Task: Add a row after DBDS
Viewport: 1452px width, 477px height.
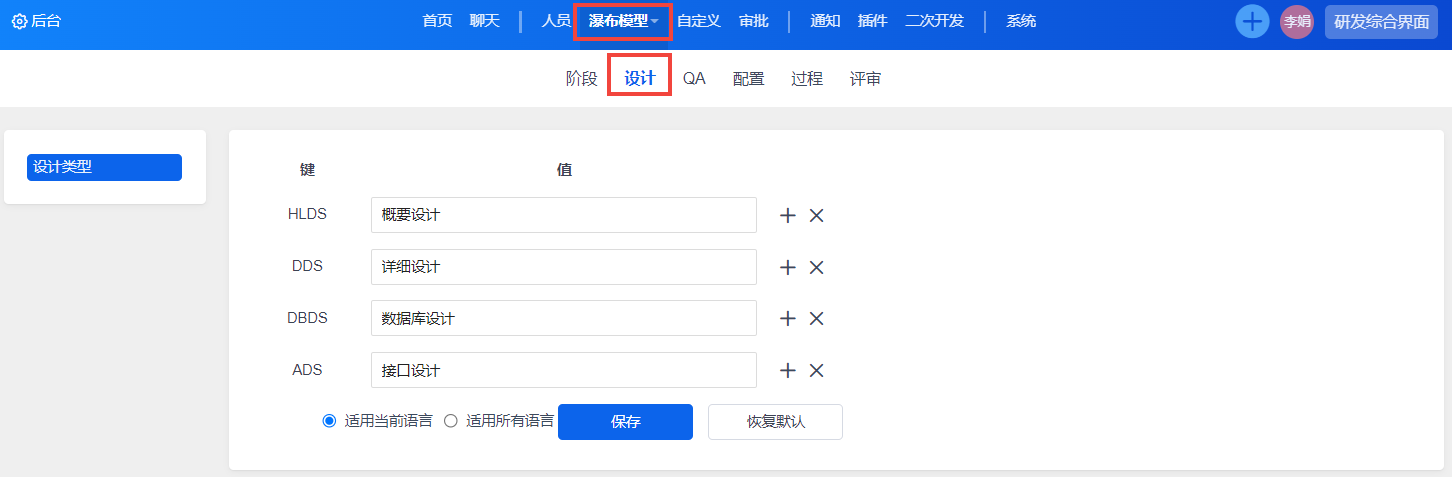Action: tap(788, 318)
